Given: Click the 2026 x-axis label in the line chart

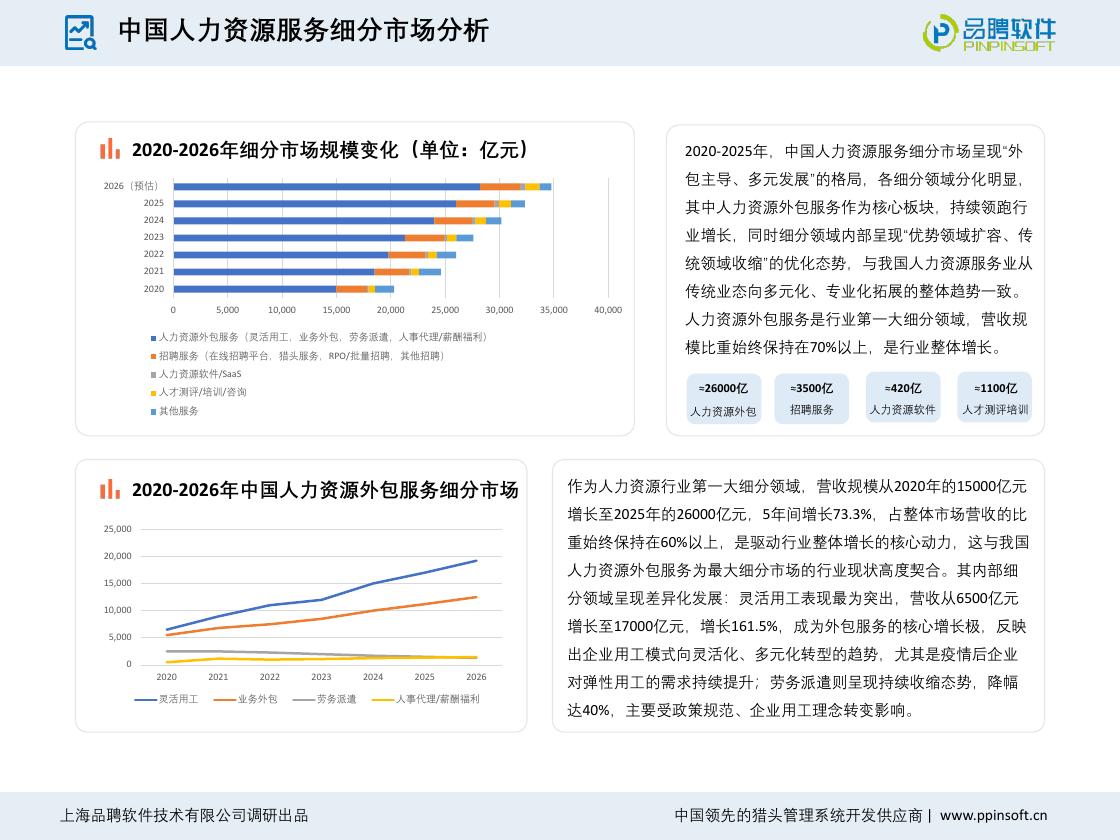Looking at the screenshot, I should click(x=476, y=677).
